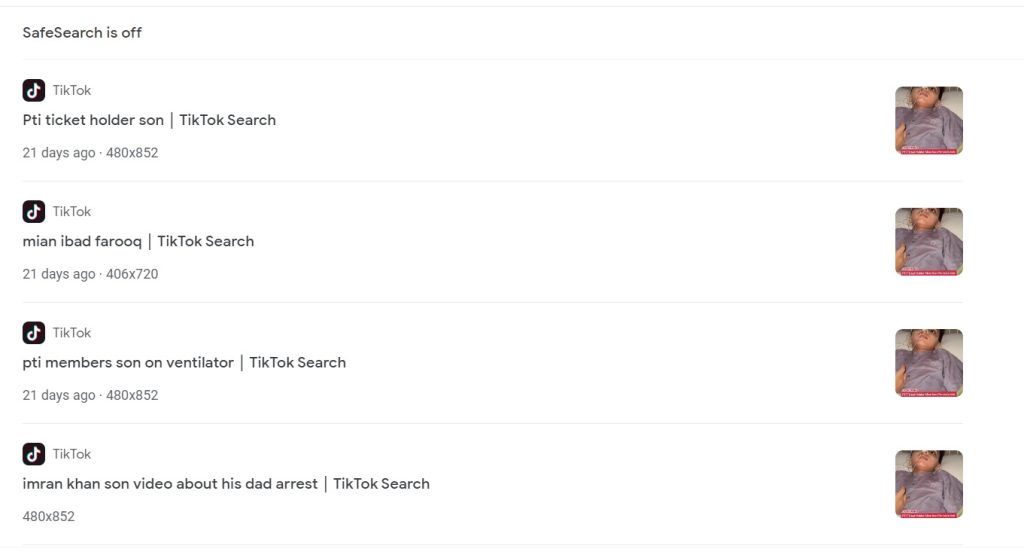Click 'TikTok' source name above 'pti members son' result
Image resolution: width=1024 pixels, height=558 pixels.
[x=72, y=333]
